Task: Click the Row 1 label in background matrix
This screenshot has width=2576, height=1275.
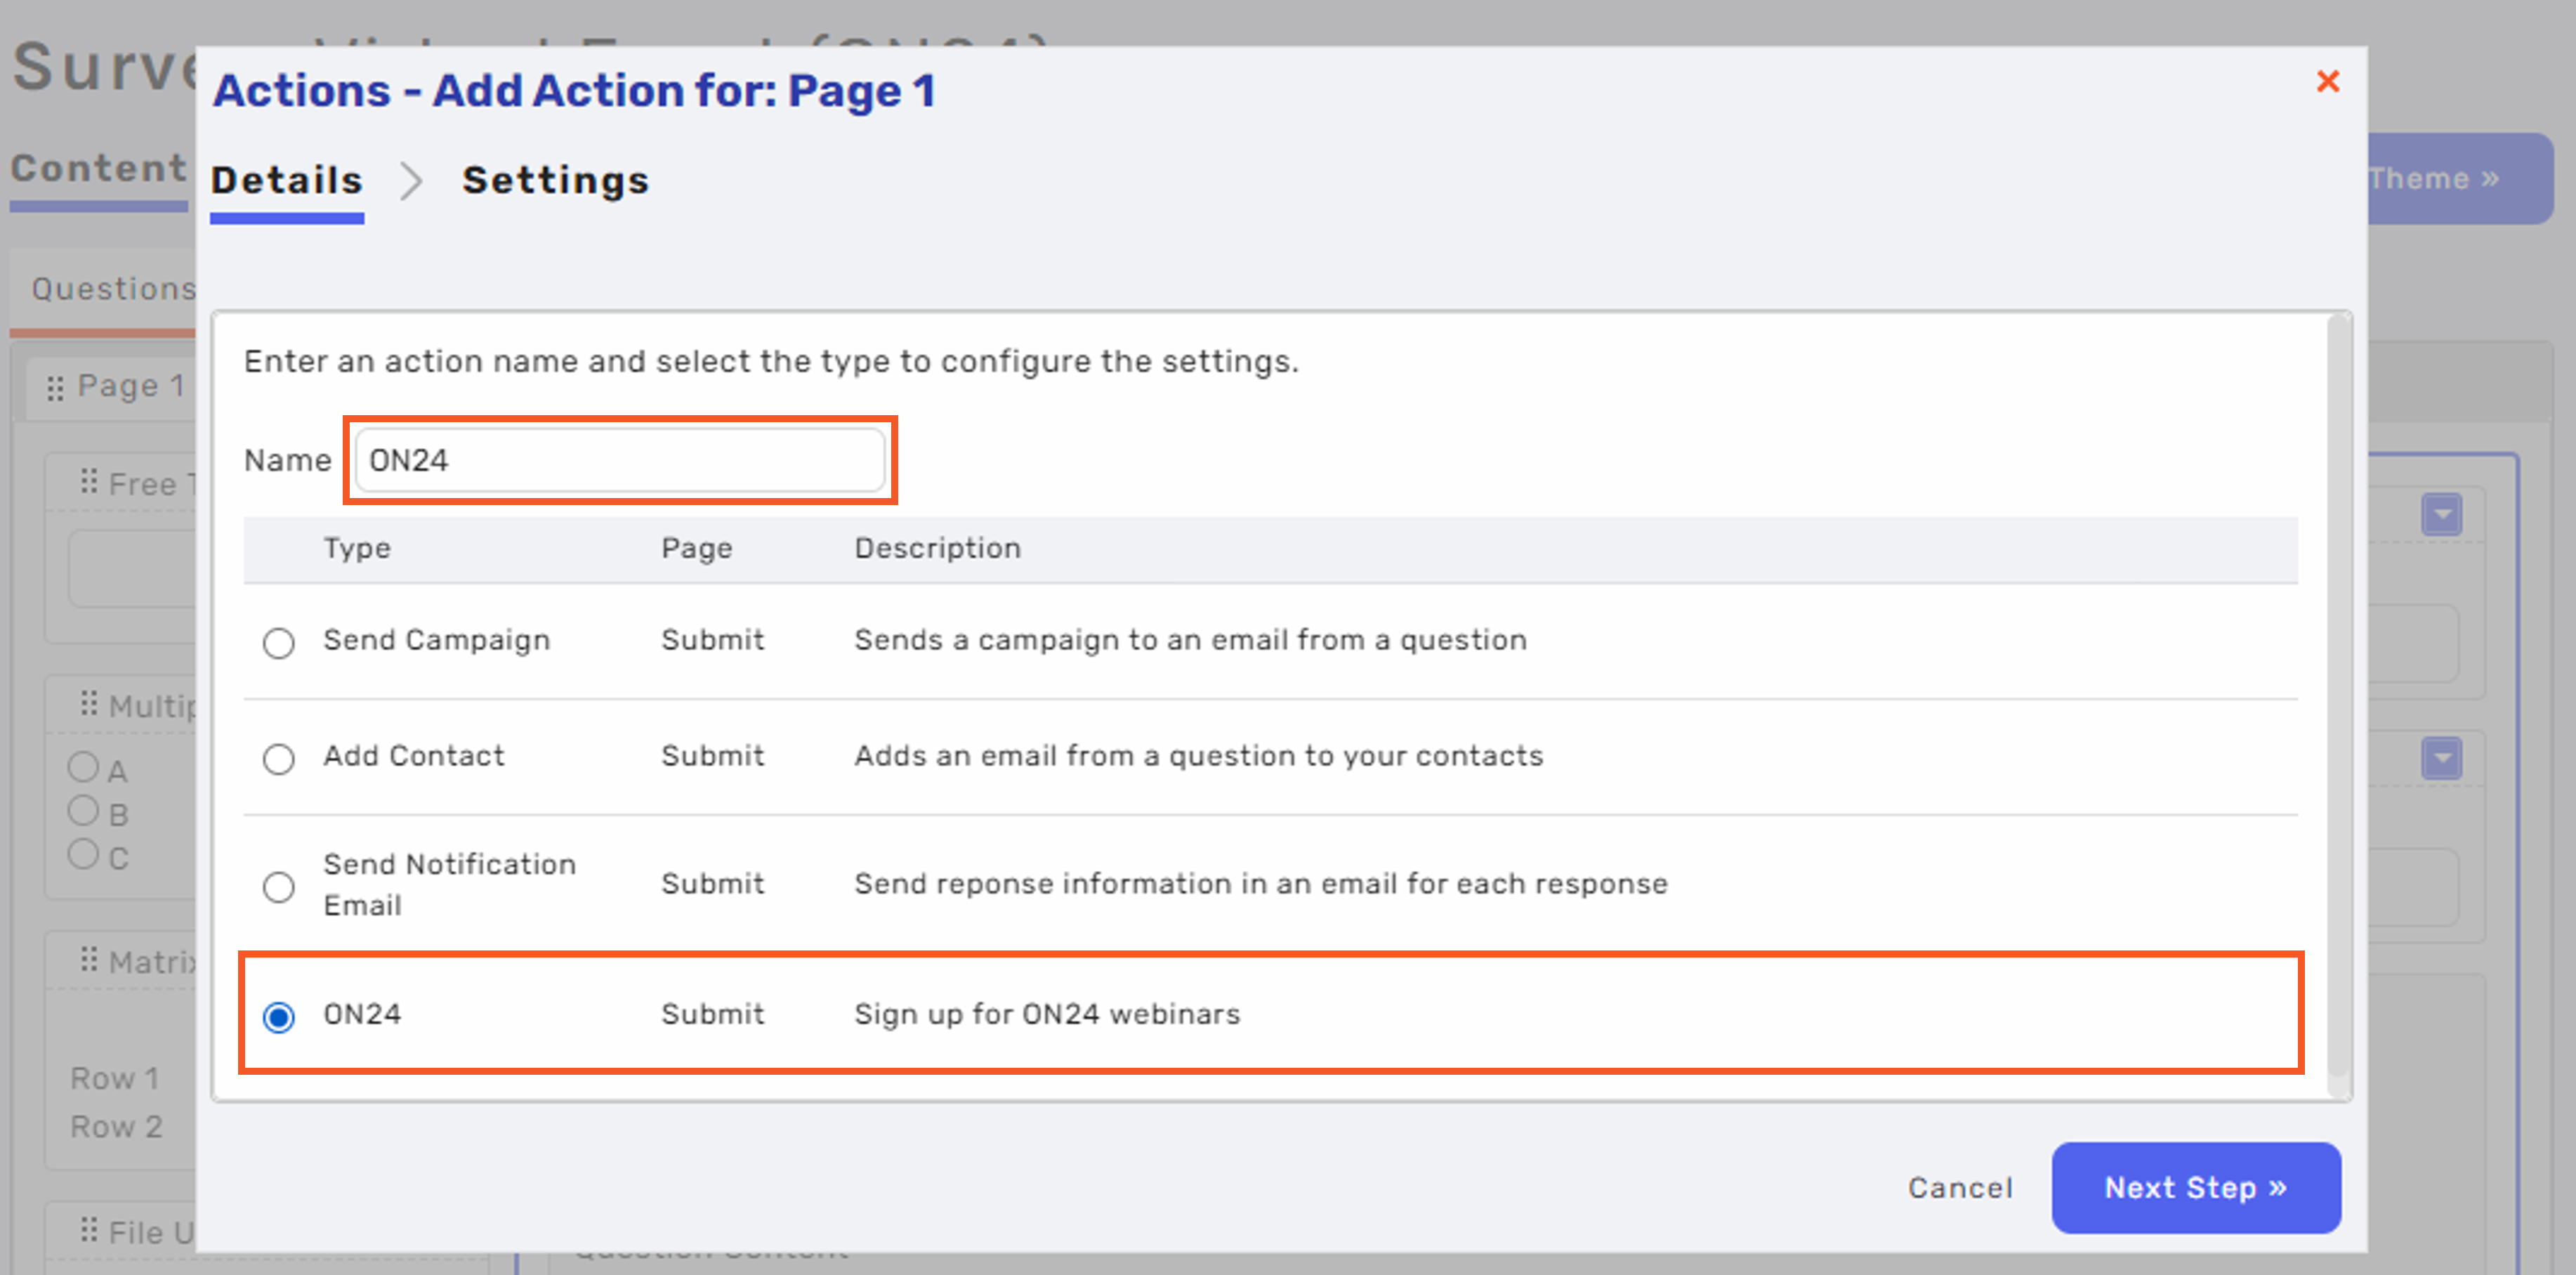Action: tap(114, 1079)
